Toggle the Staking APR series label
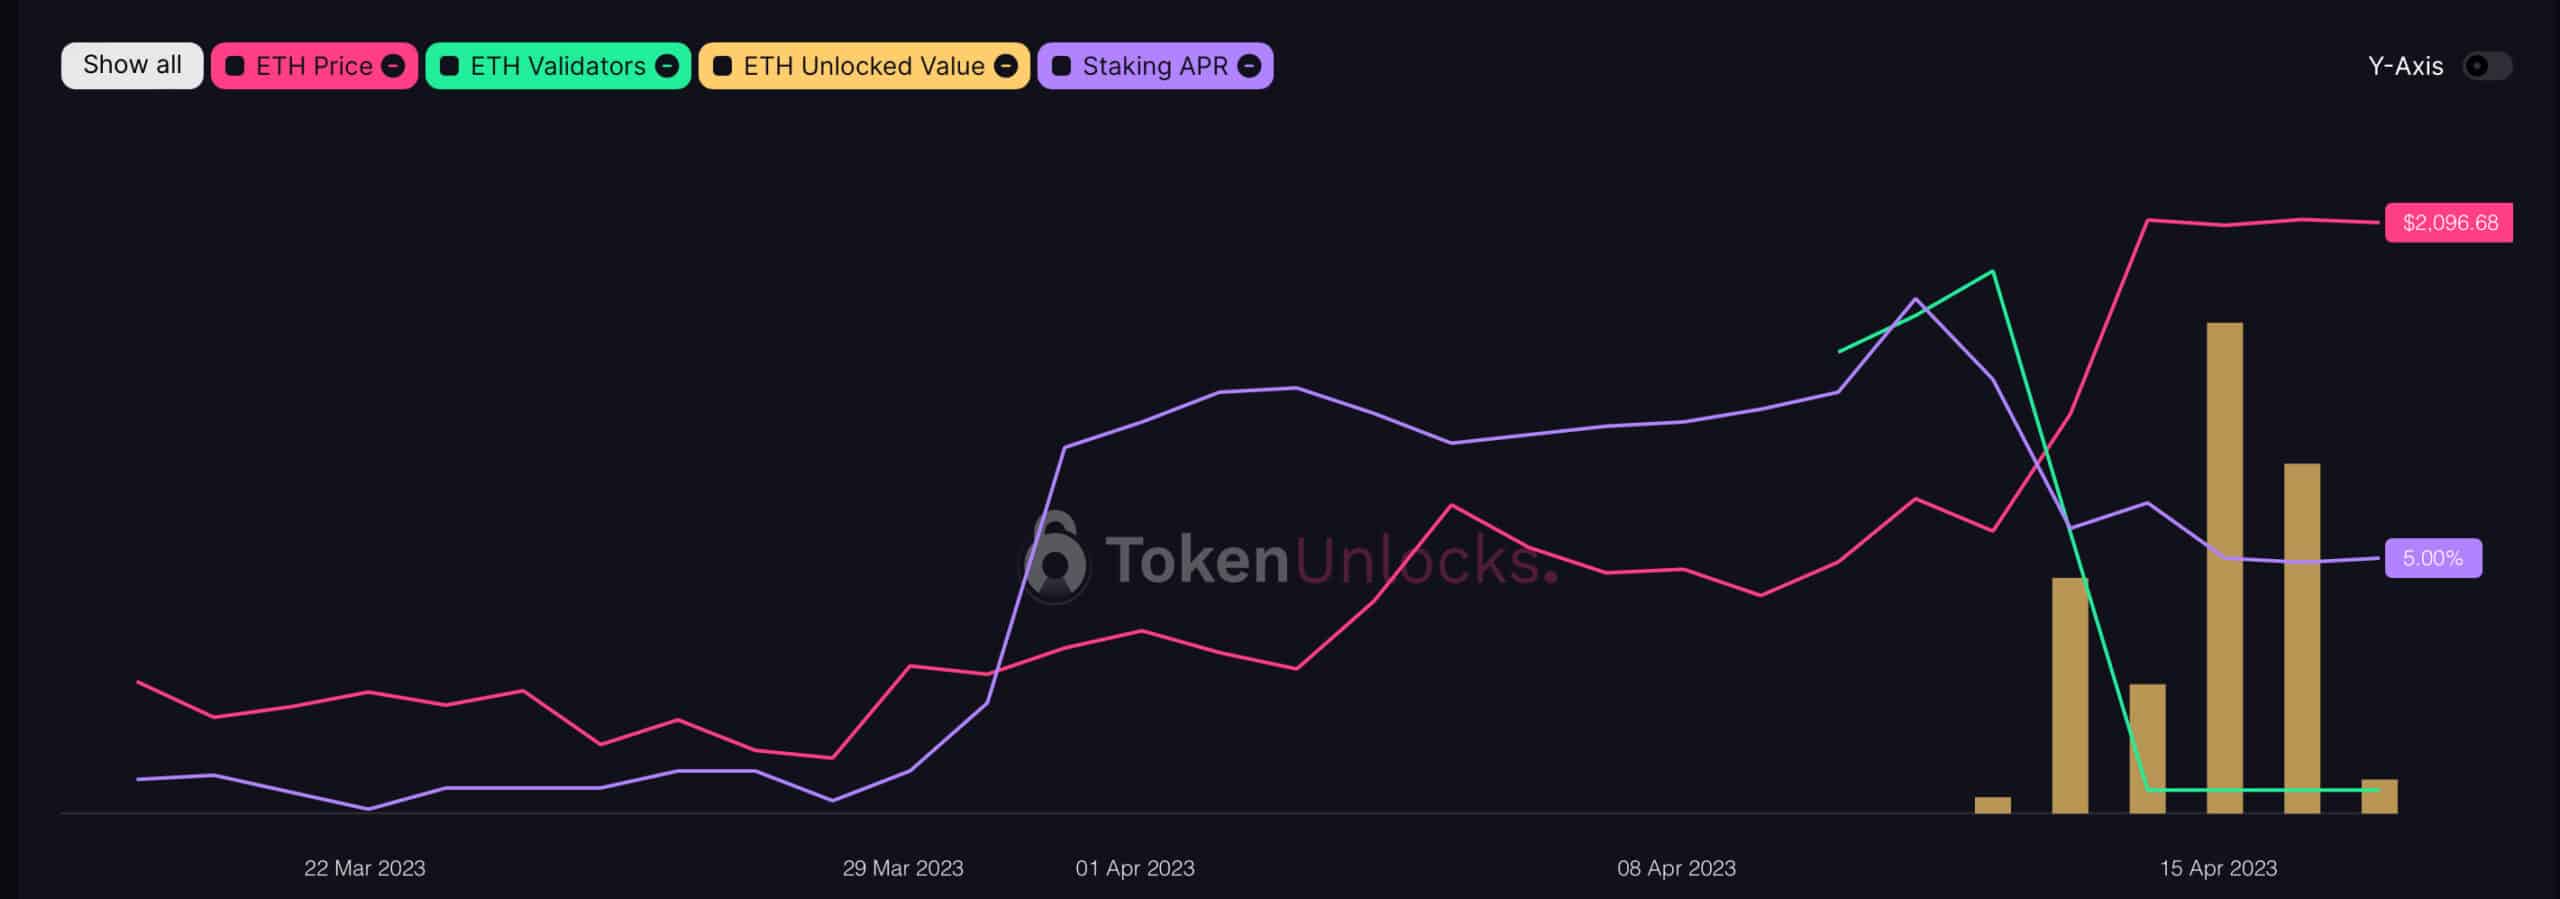This screenshot has width=2560, height=899. [1154, 66]
